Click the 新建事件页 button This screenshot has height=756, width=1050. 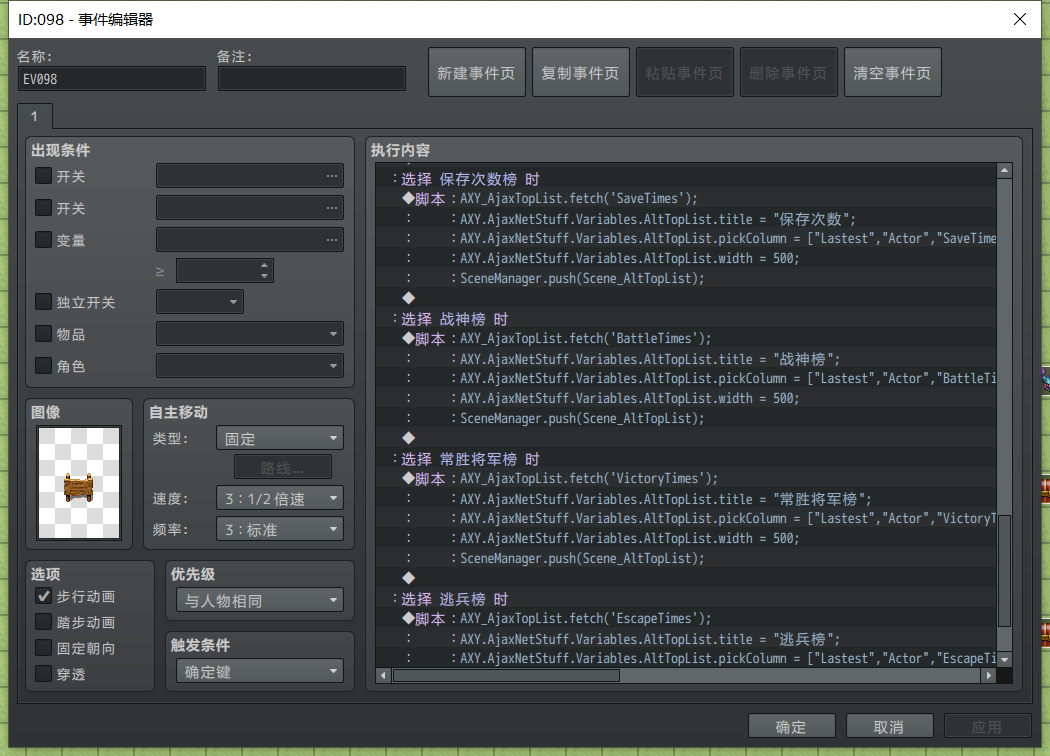(477, 72)
